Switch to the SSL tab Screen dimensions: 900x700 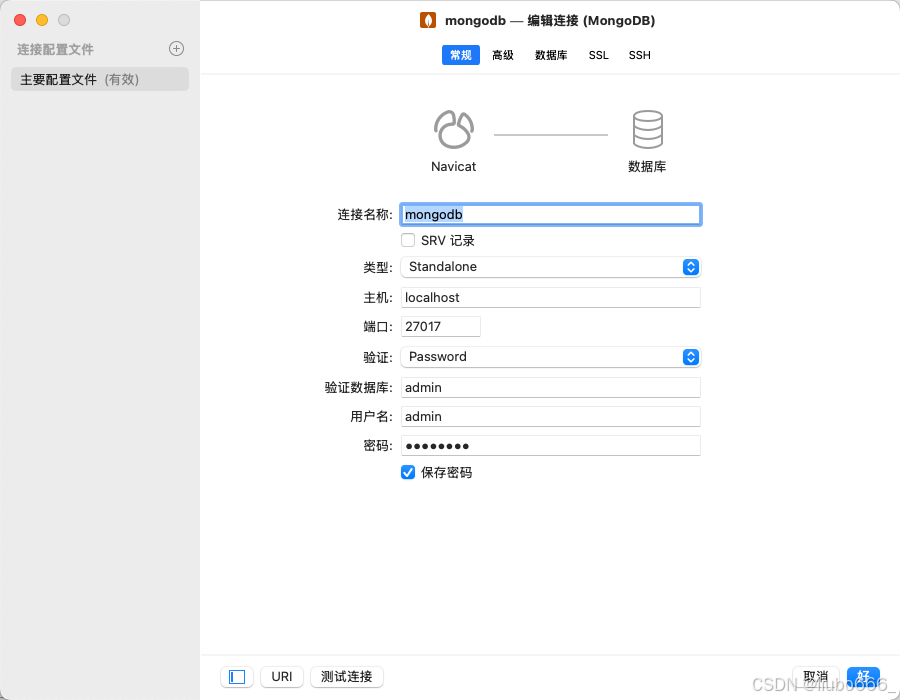[598, 55]
